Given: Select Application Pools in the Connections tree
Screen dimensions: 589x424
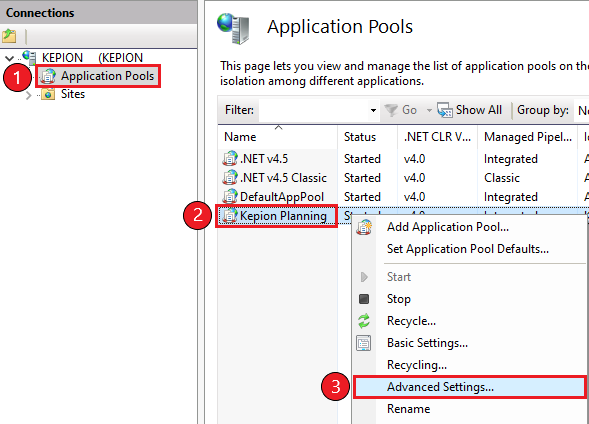Looking at the screenshot, I should (107, 76).
